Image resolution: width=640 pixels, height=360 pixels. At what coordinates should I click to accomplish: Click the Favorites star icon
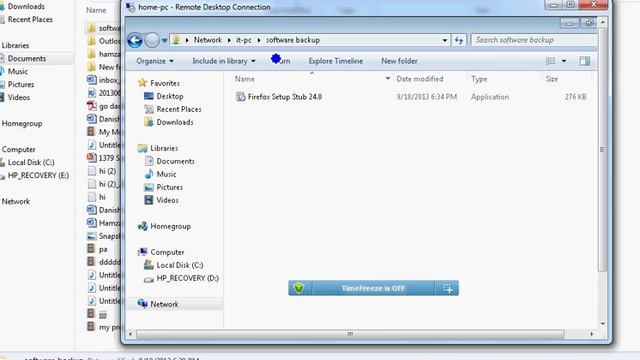tap(142, 83)
